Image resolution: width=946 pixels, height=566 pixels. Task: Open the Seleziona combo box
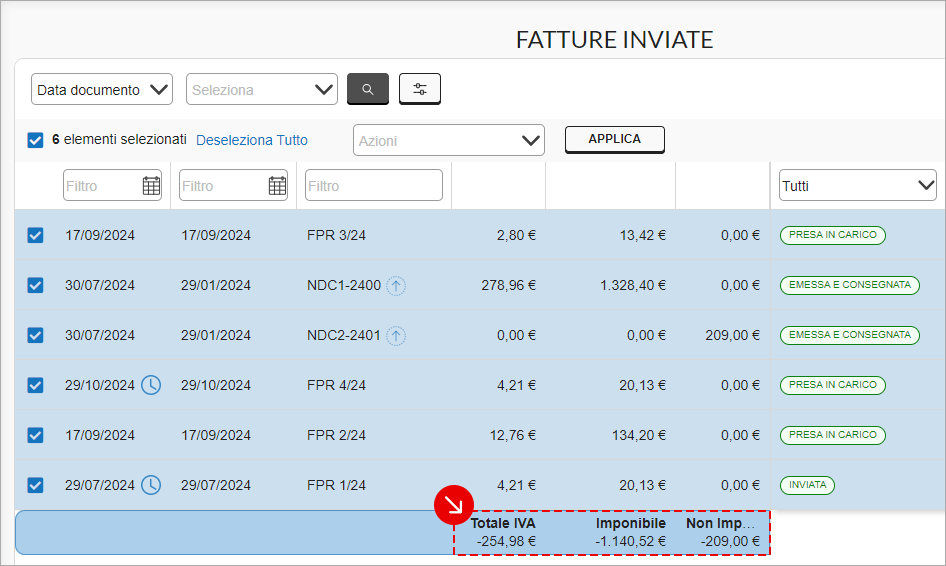(262, 89)
